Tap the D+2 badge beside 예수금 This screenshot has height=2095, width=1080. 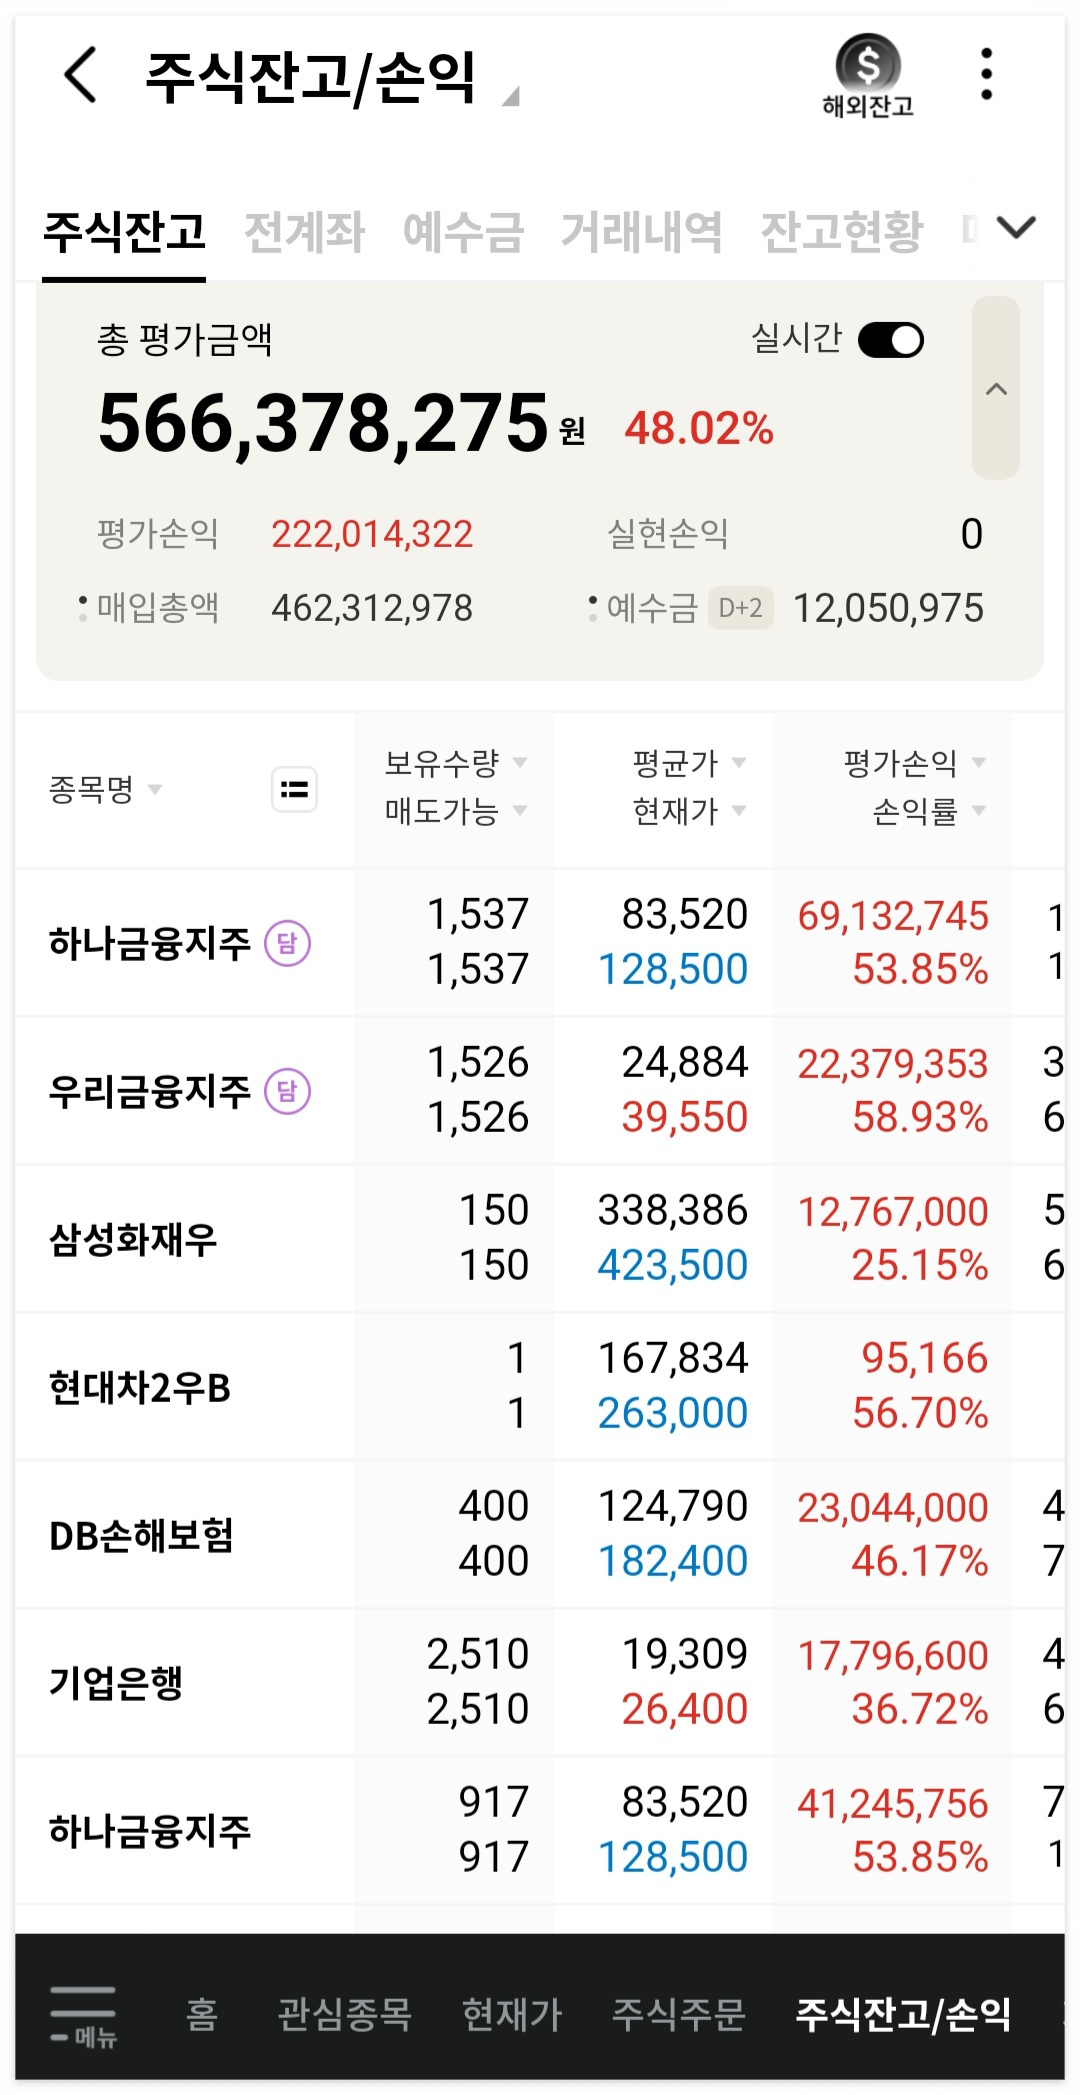(x=741, y=608)
